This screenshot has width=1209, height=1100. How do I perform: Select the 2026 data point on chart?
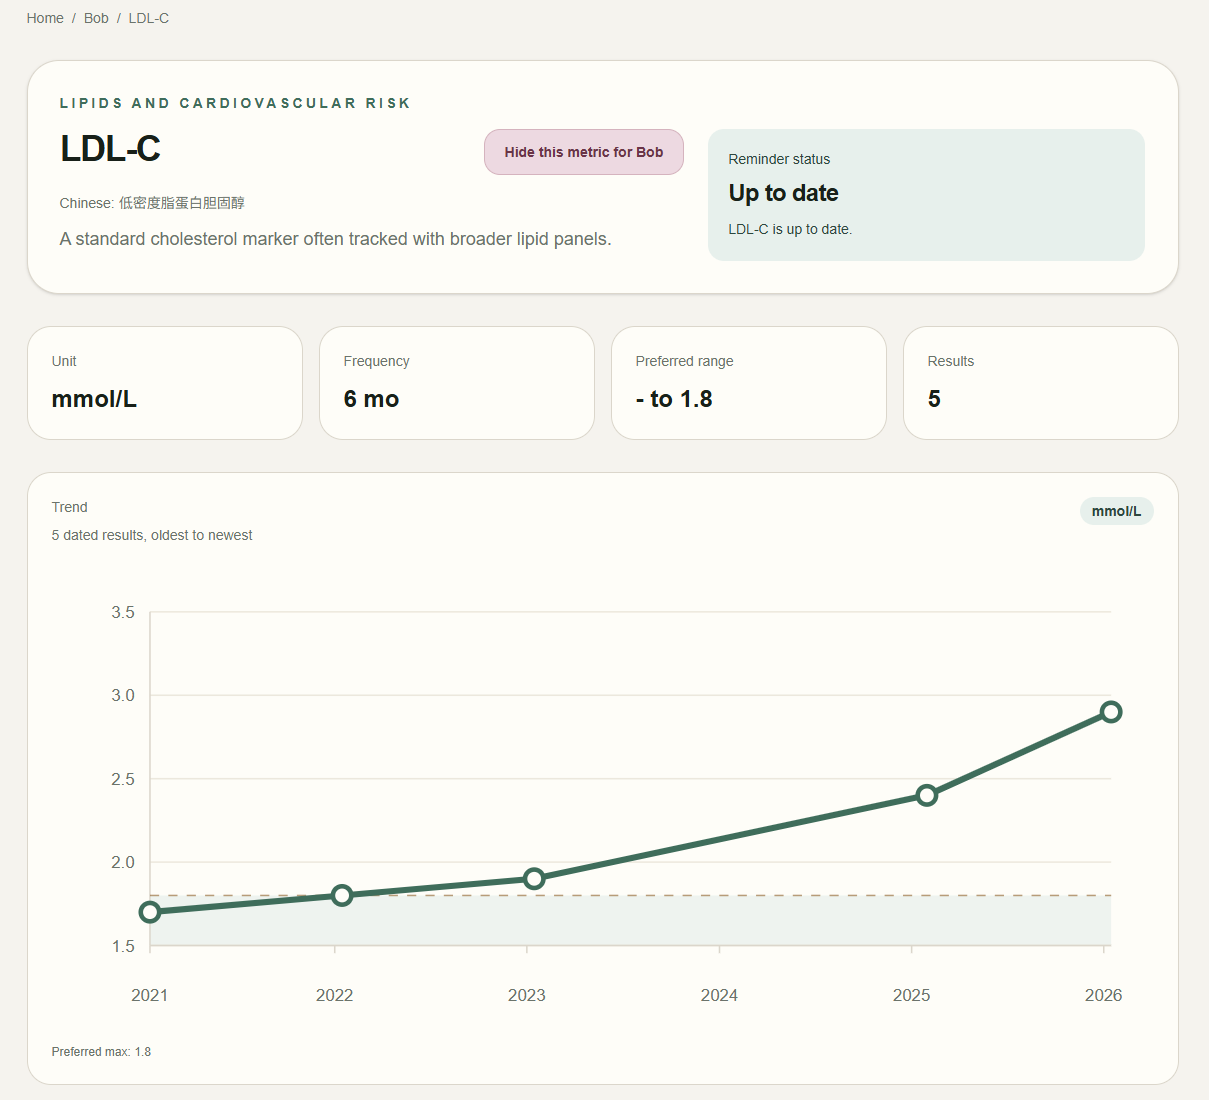[1111, 712]
